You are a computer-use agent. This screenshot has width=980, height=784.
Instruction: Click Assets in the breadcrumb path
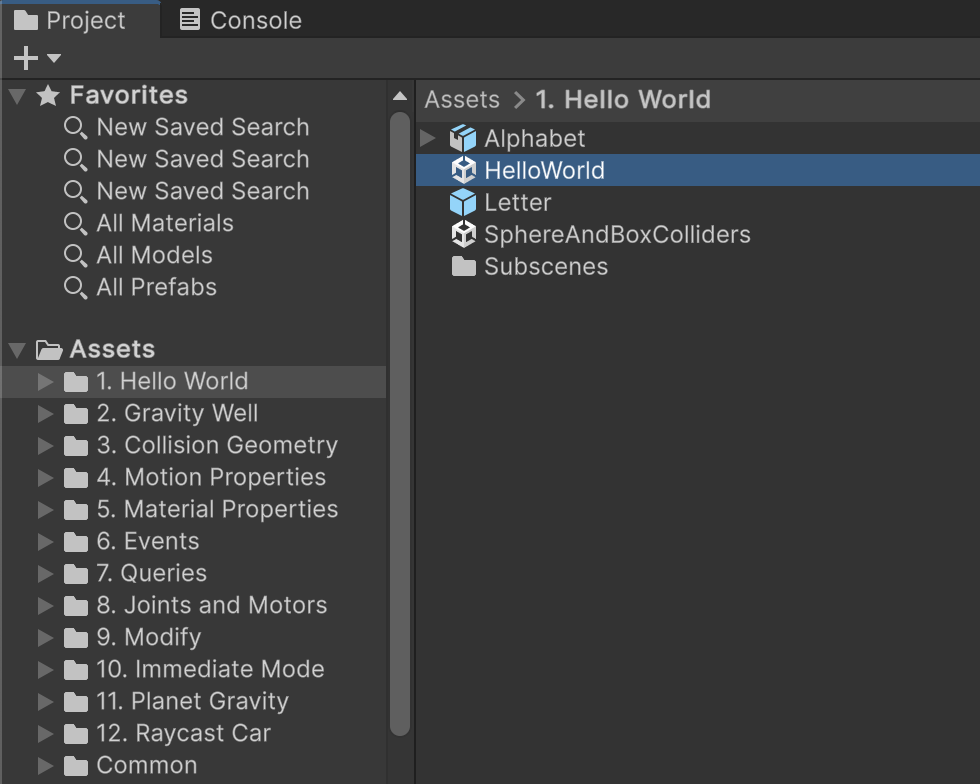click(x=462, y=100)
